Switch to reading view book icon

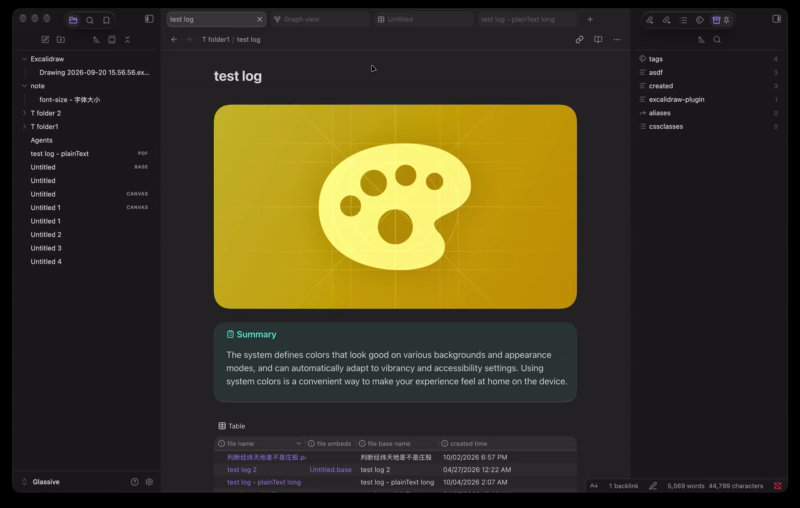click(598, 39)
